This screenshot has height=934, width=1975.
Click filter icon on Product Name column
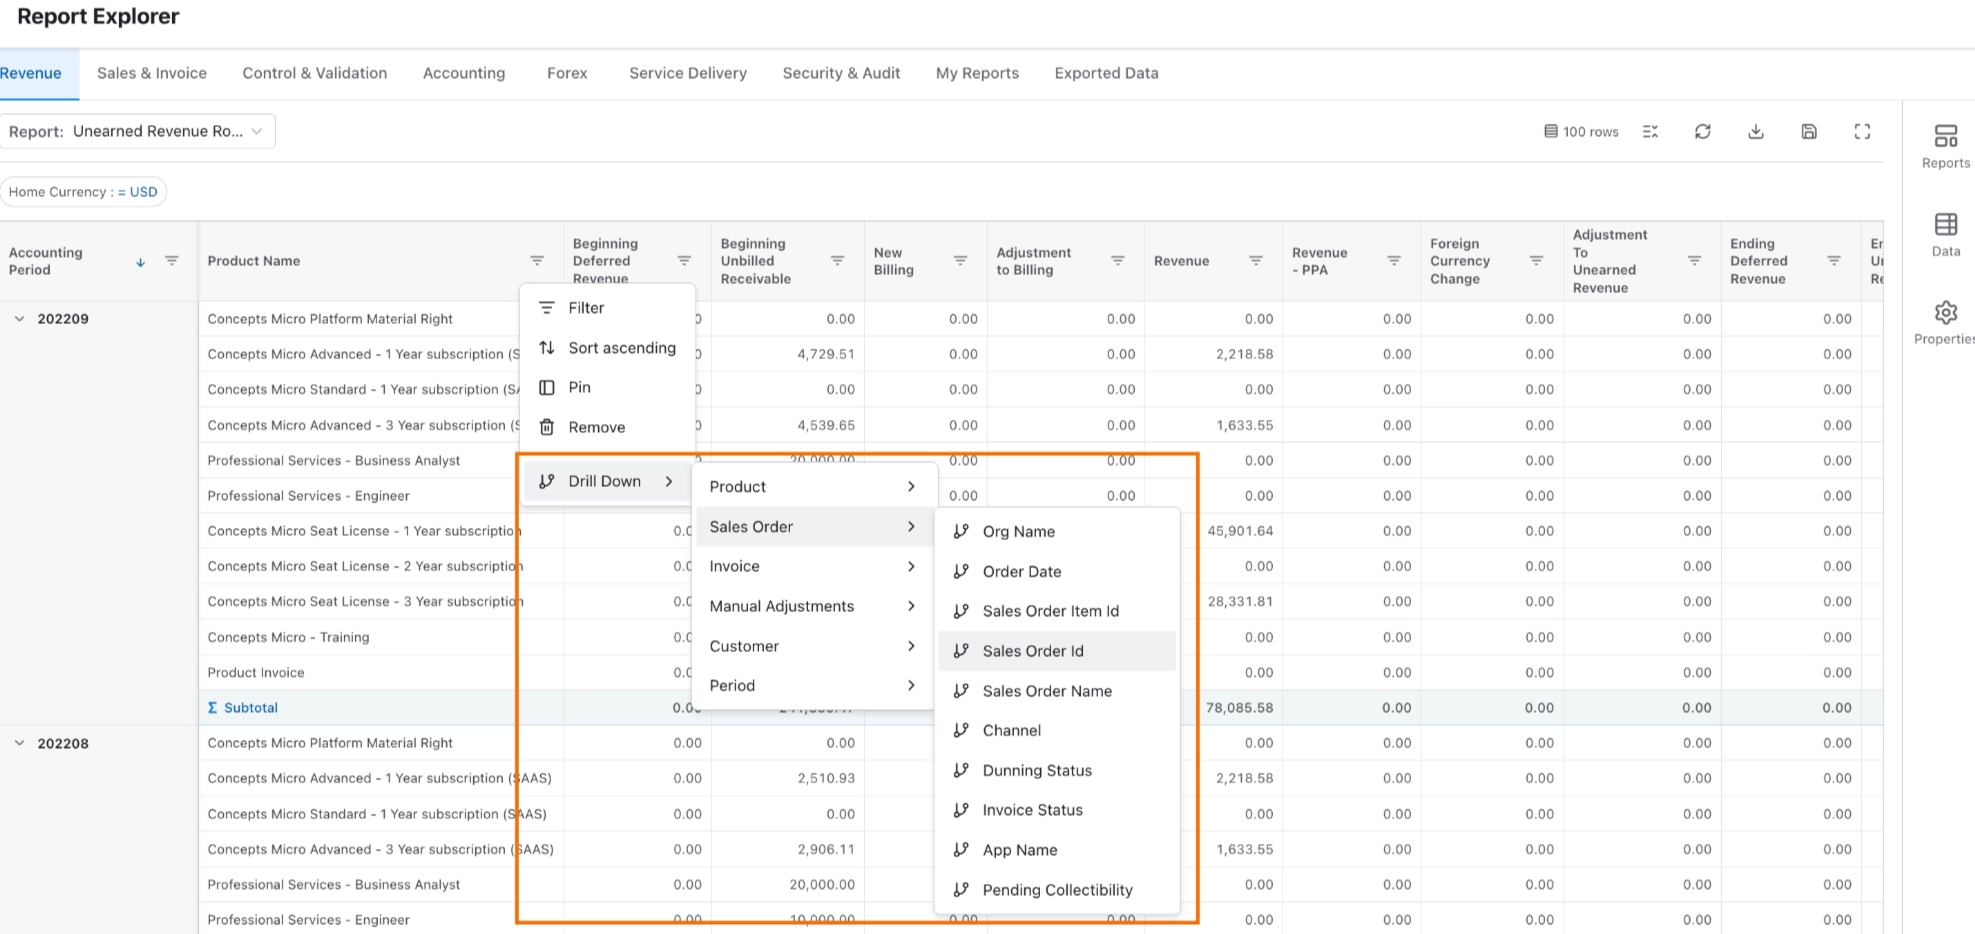click(537, 261)
